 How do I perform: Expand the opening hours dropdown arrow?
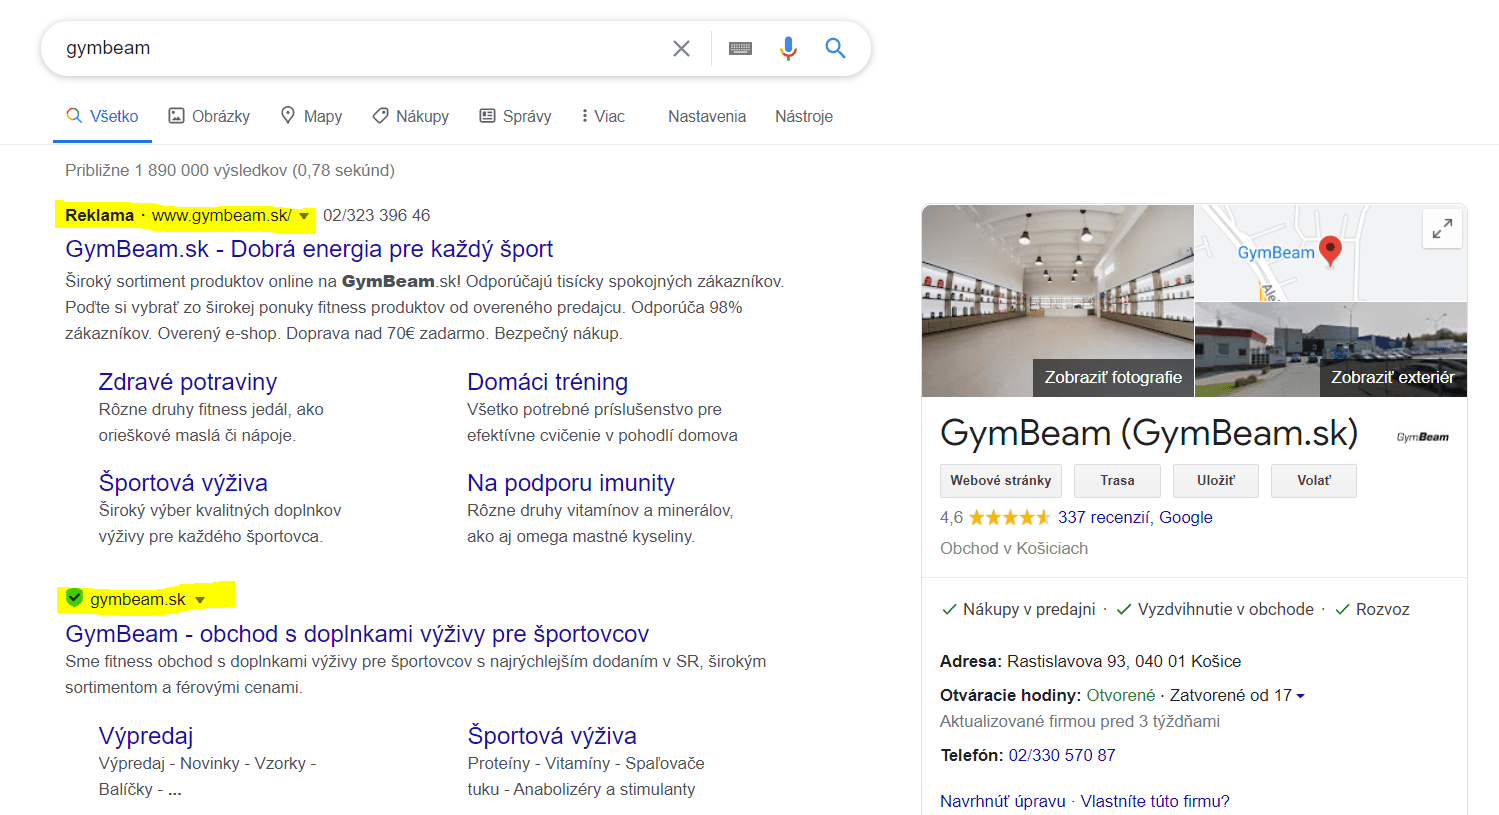[x=1300, y=696]
